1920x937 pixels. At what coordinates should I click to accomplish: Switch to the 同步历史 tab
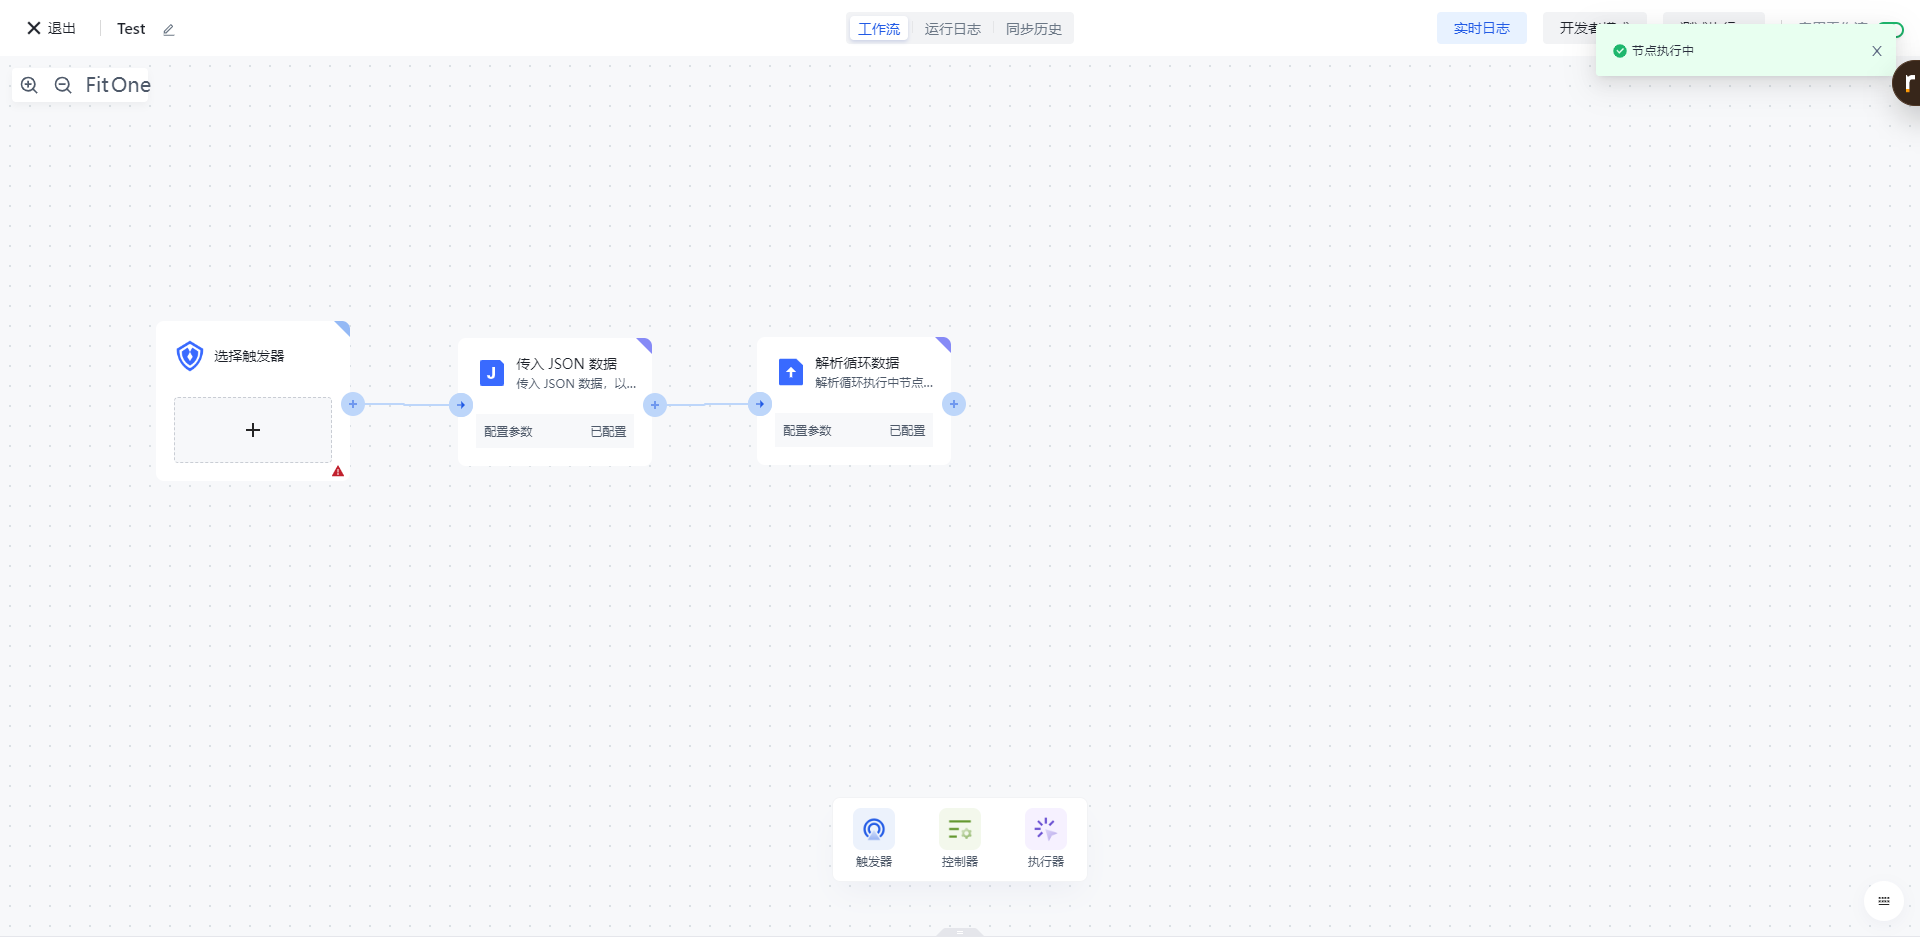click(1033, 29)
